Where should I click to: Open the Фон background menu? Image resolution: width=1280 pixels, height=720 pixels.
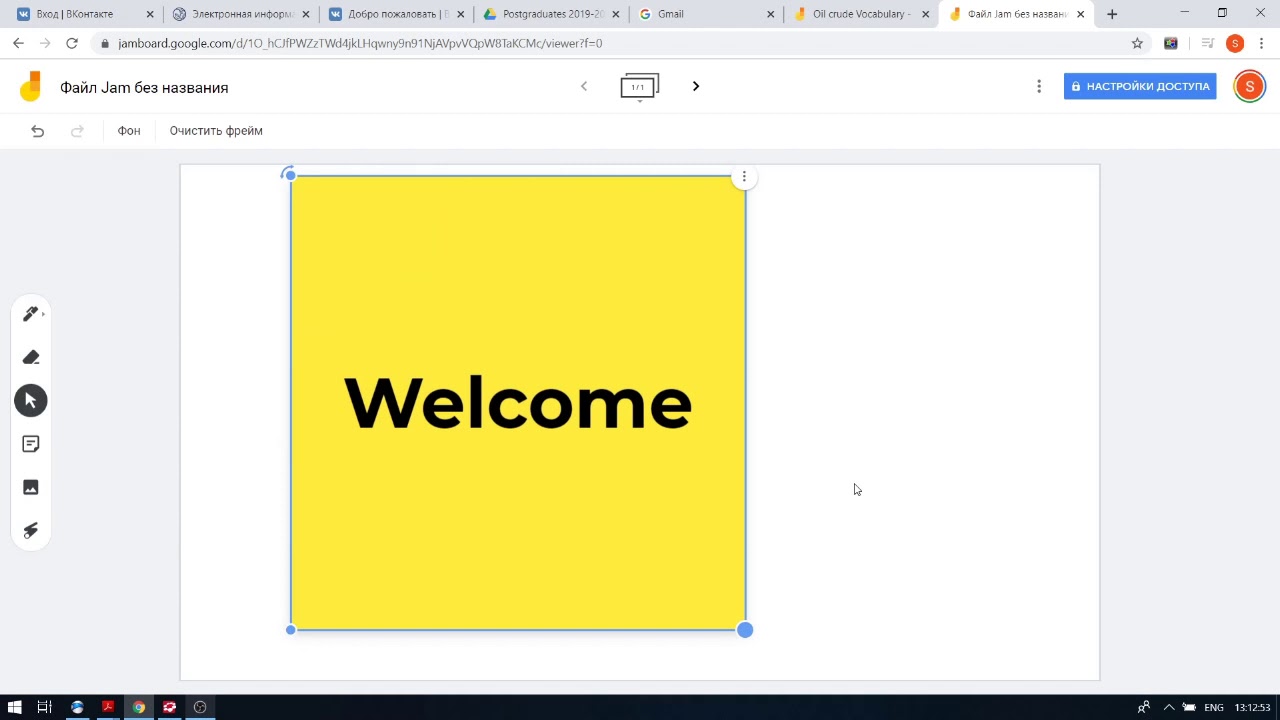click(129, 131)
